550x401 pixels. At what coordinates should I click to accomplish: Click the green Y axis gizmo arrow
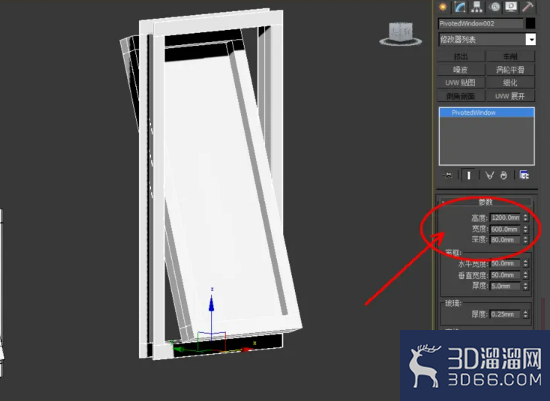179,349
